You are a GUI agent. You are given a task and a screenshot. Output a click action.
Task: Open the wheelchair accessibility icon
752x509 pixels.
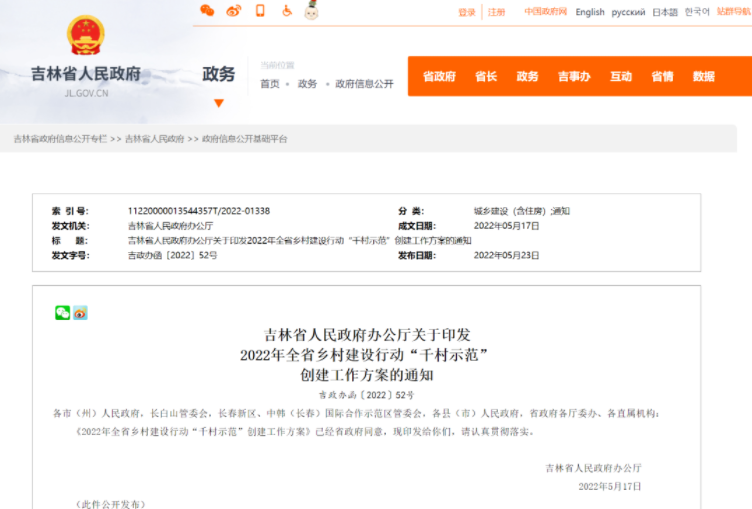click(x=286, y=11)
